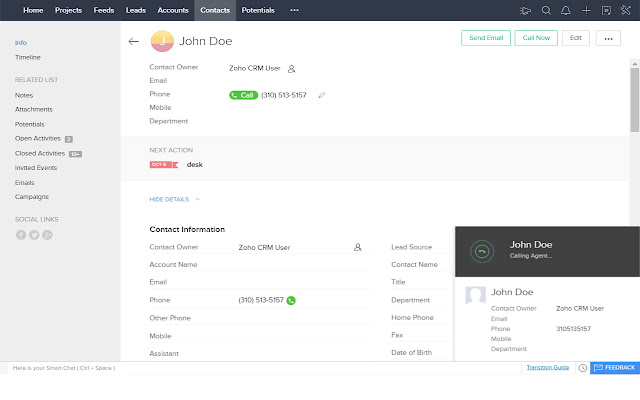Image resolution: width=640 pixels, height=400 pixels.
Task: Click the John Doe avatar in header
Action: (162, 41)
